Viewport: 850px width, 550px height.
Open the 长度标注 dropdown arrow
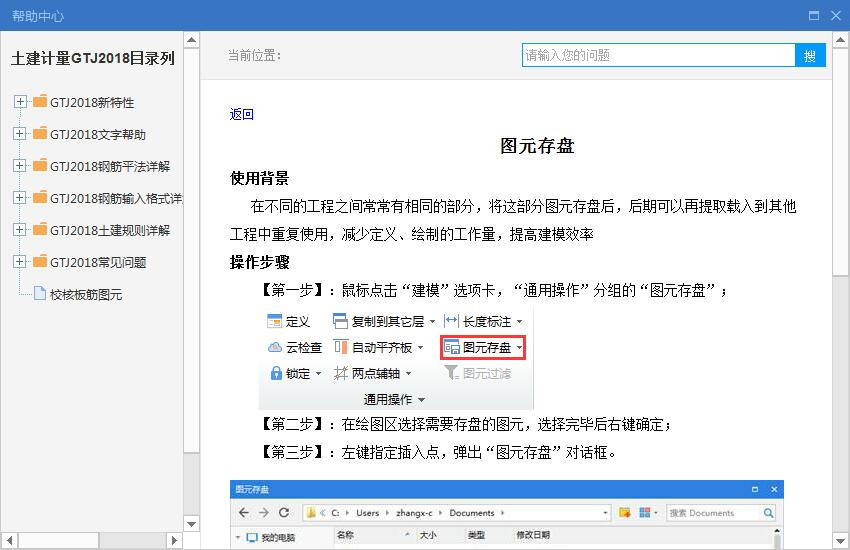coord(519,321)
